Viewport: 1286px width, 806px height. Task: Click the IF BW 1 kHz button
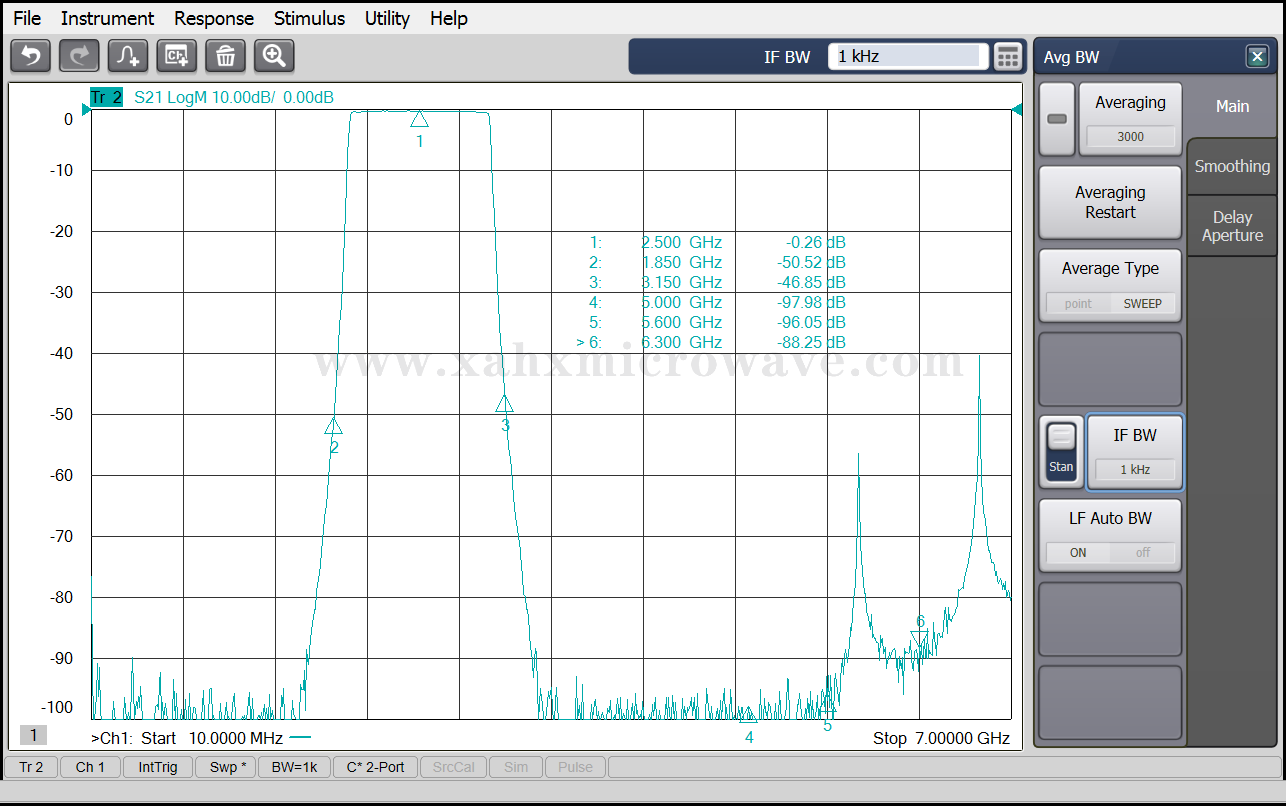click(x=1134, y=452)
